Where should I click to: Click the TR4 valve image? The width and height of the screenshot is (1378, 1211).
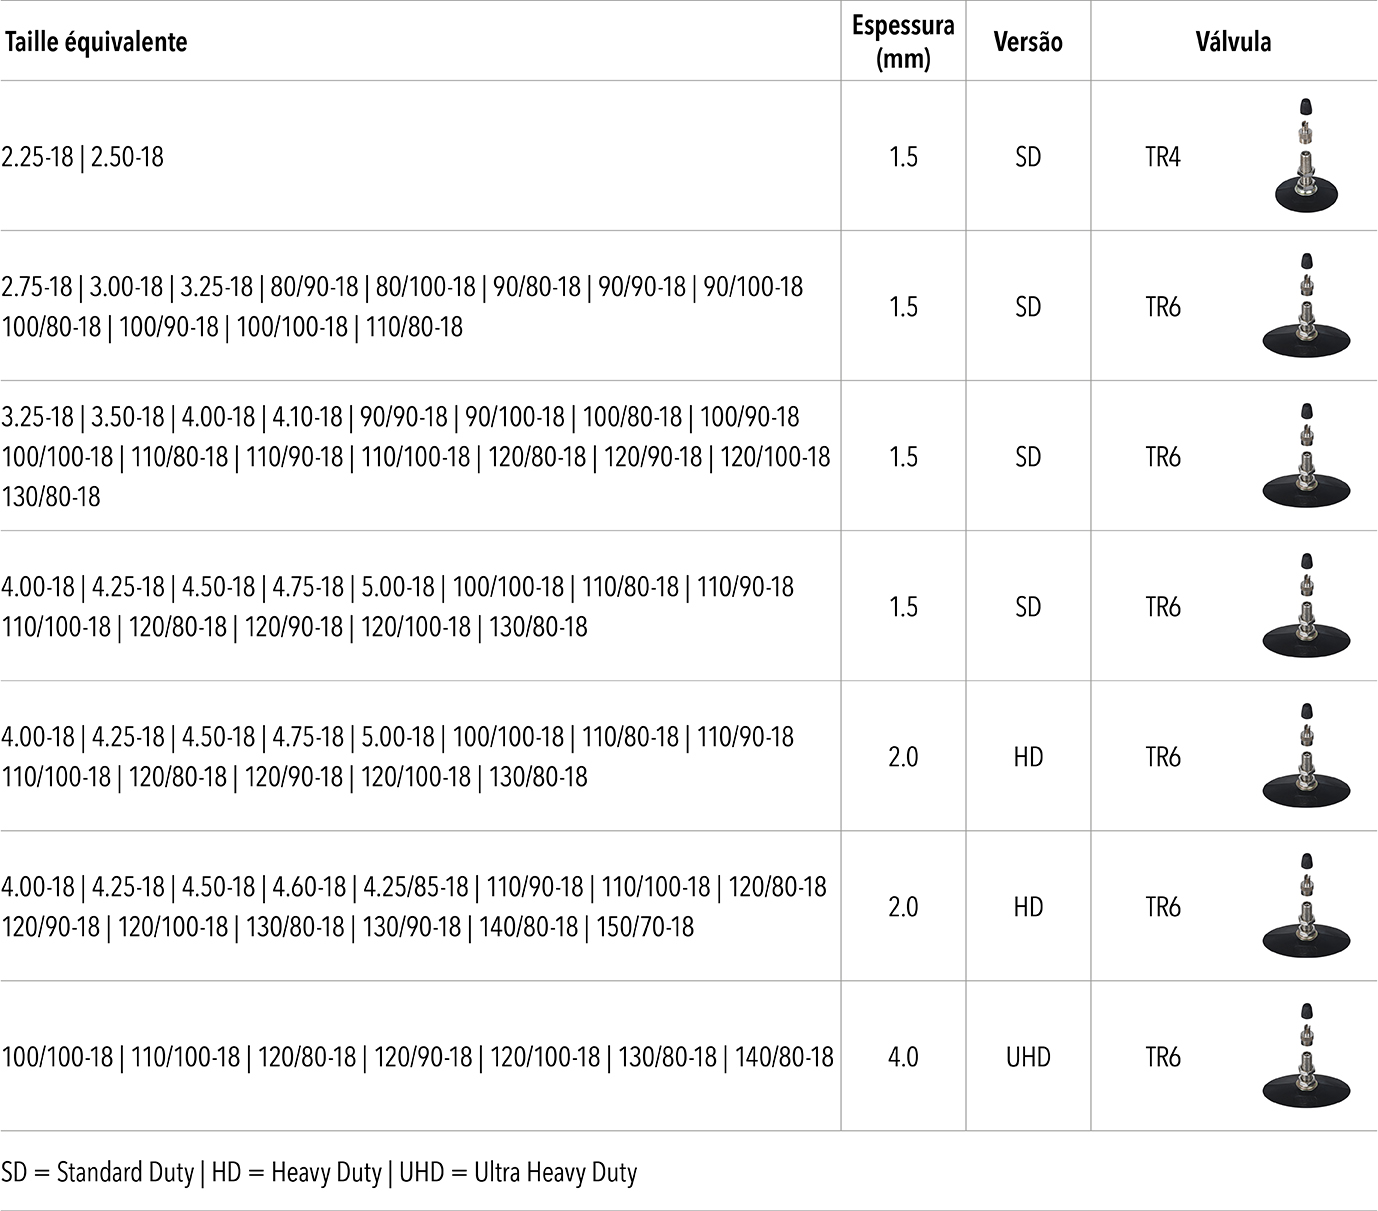coord(1307,155)
